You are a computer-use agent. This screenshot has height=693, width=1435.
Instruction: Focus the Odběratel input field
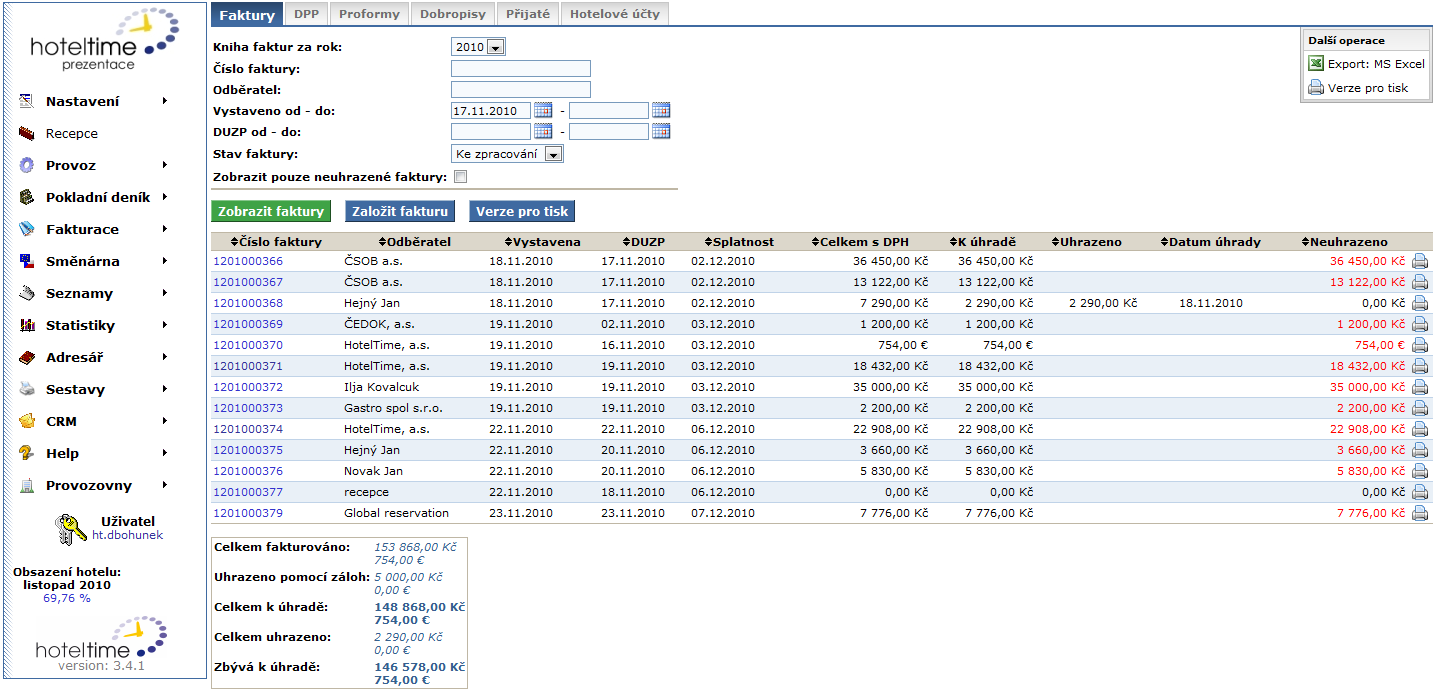point(521,89)
